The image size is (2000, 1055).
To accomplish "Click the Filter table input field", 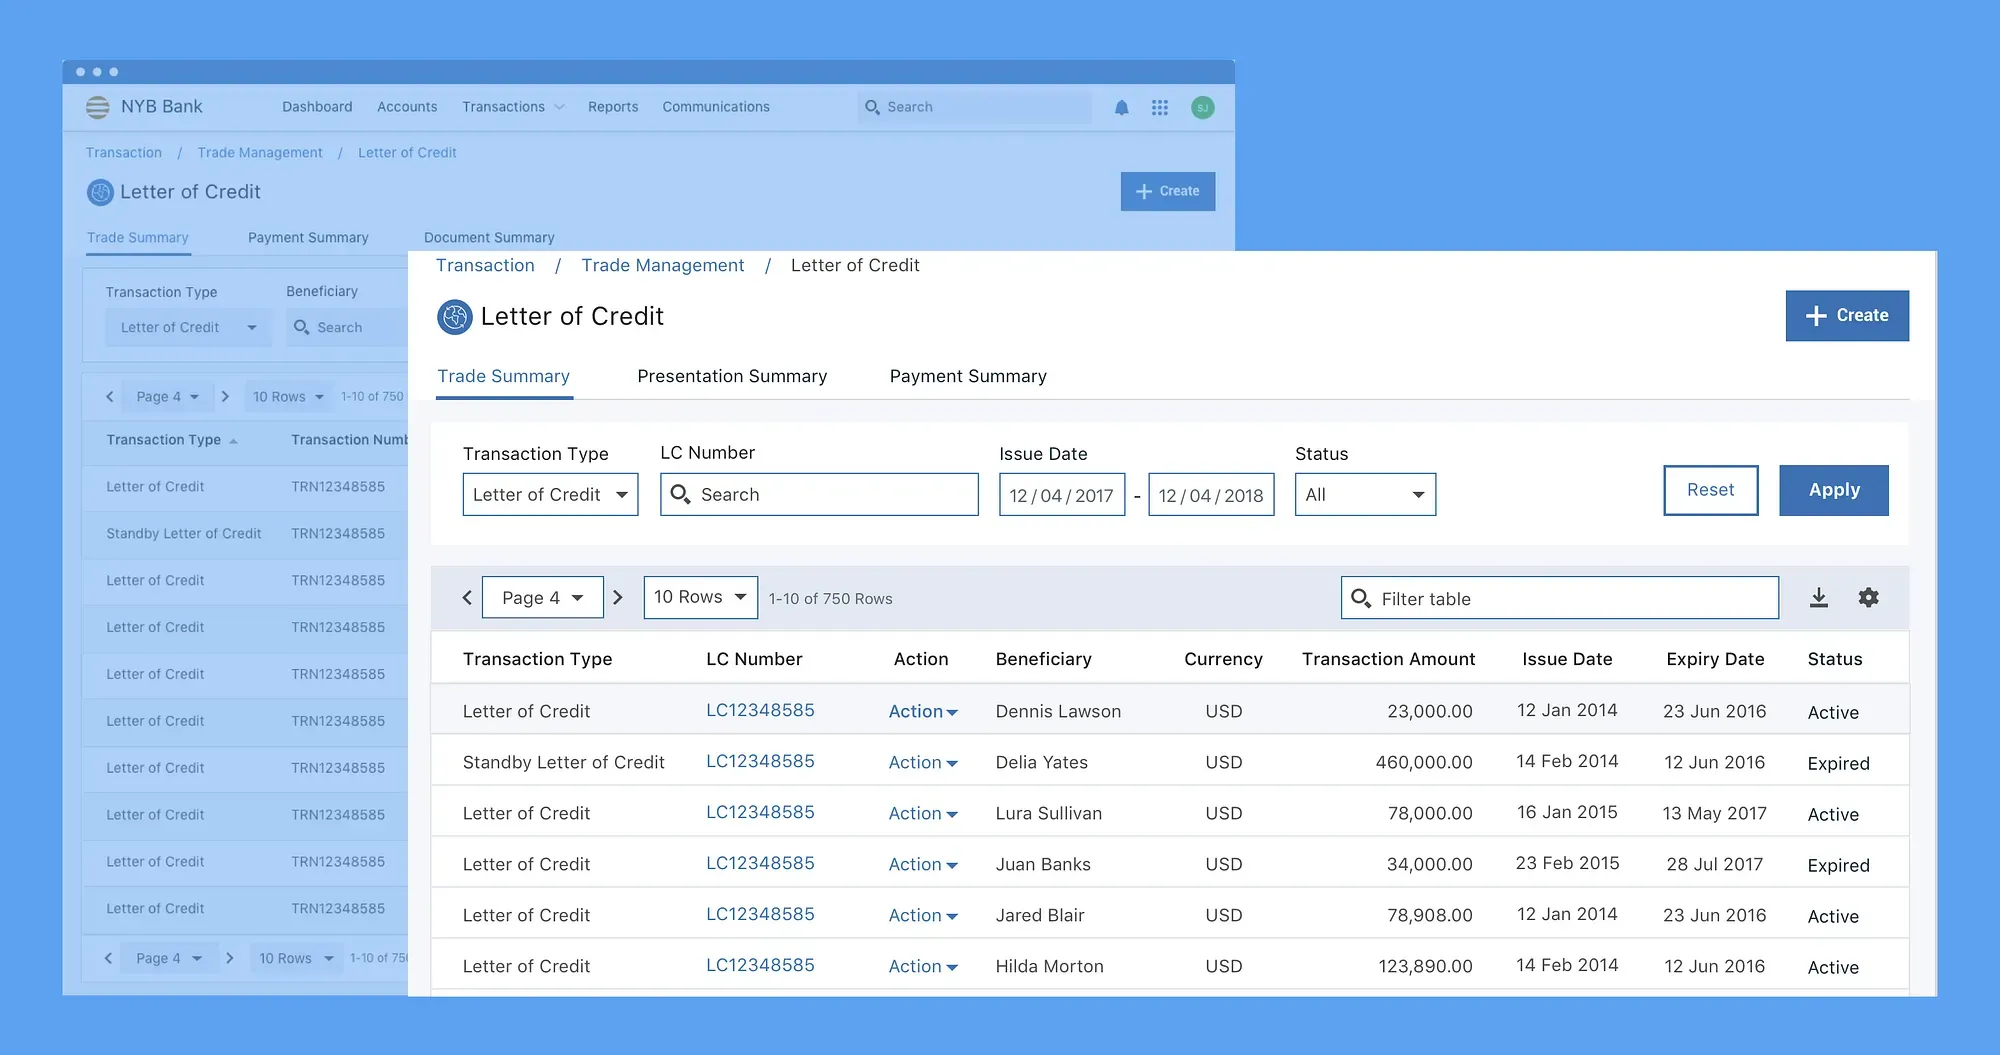I will (1560, 597).
